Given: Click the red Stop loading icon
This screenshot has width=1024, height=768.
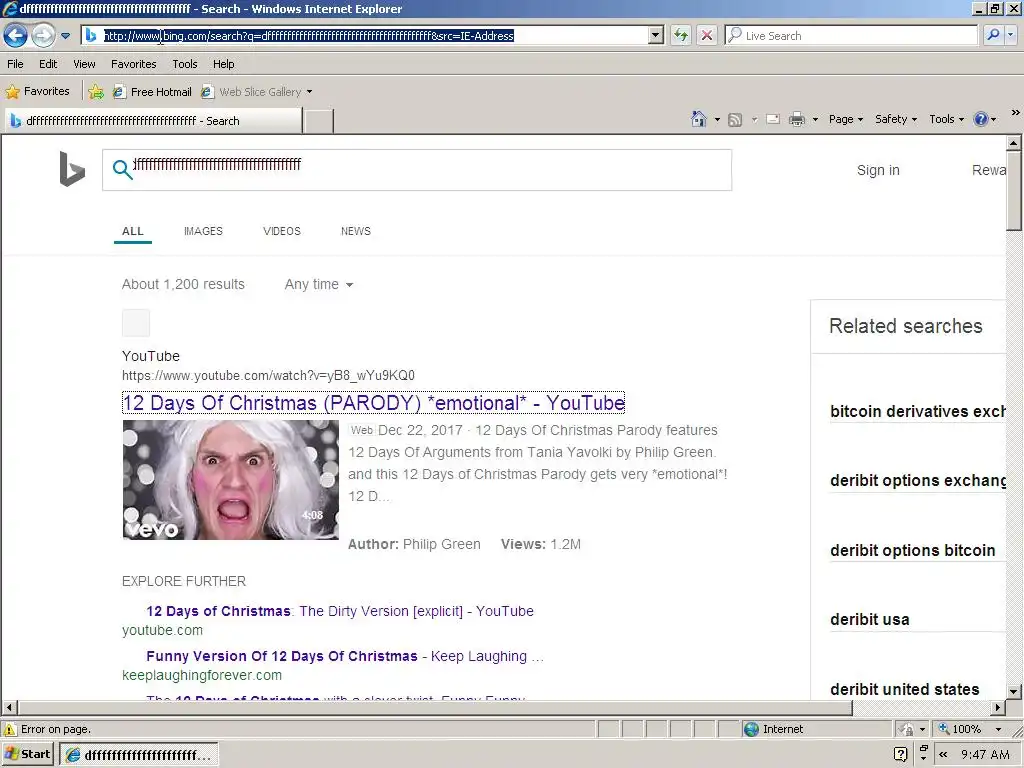Looking at the screenshot, I should [707, 35].
